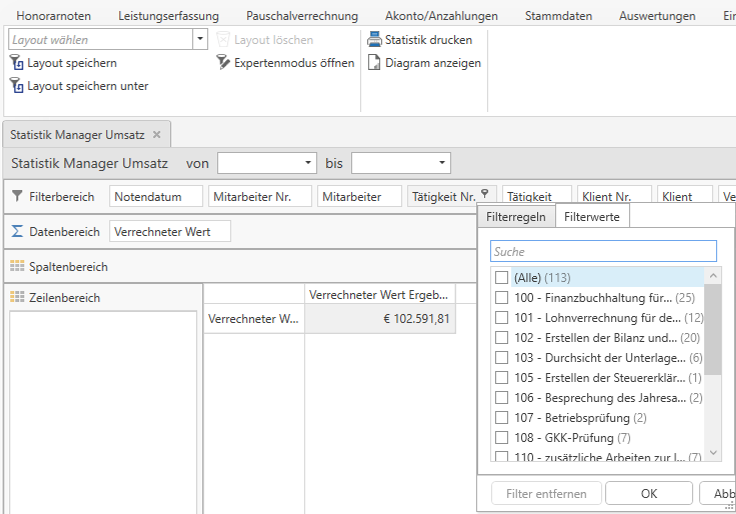
Task: Close the Statistik Manager Umsatz tab
Action: tap(157, 134)
